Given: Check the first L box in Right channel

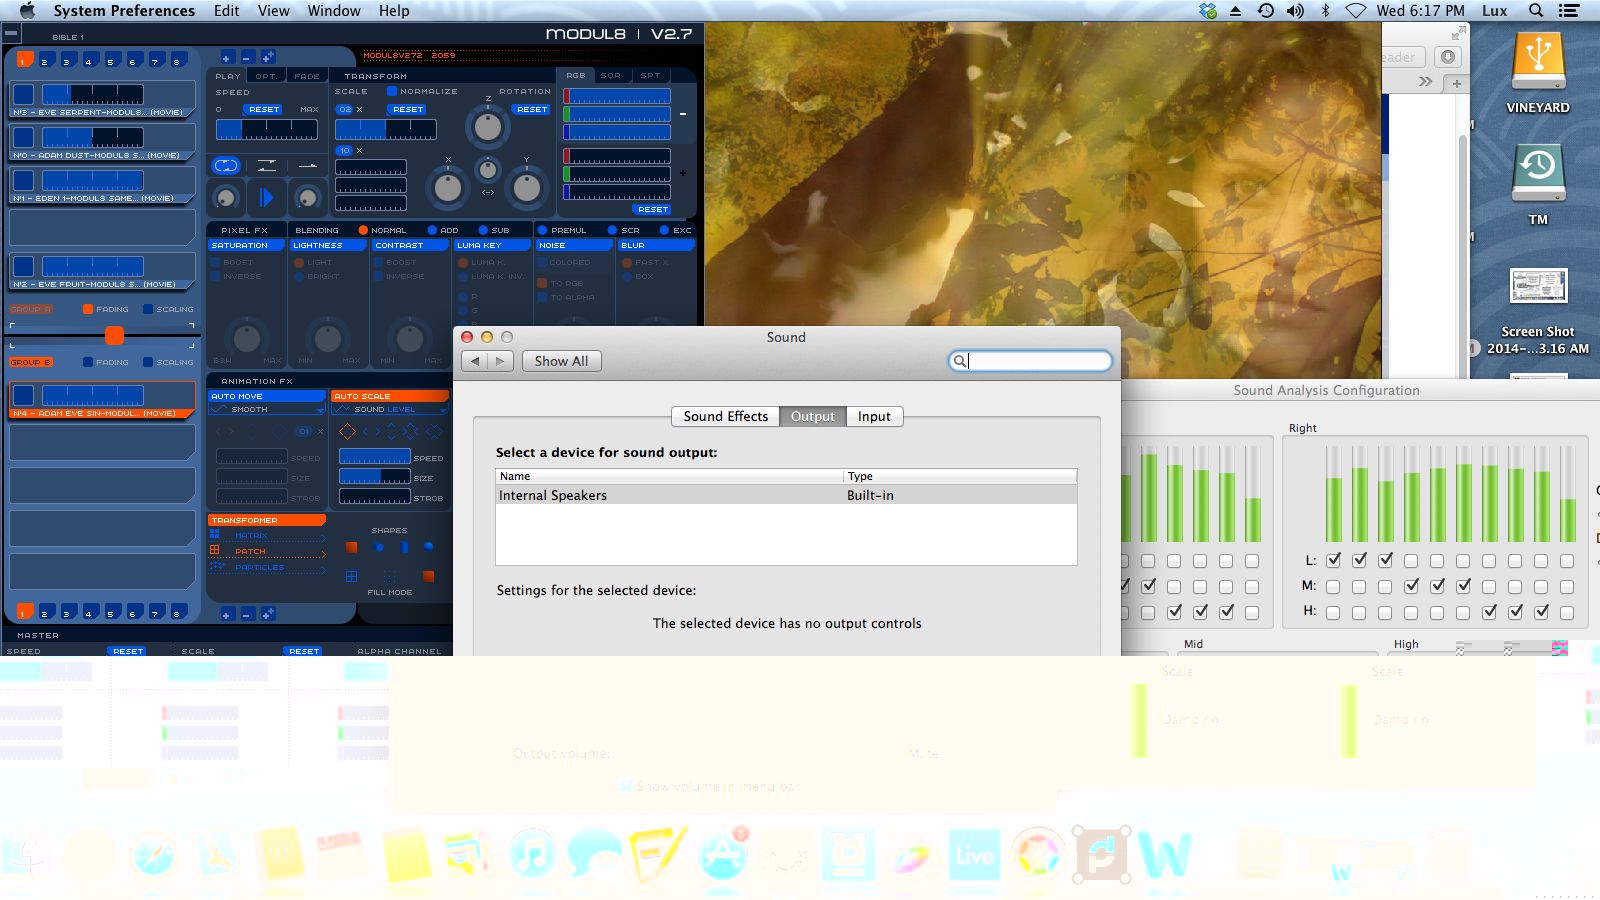Looking at the screenshot, I should pyautogui.click(x=1333, y=561).
